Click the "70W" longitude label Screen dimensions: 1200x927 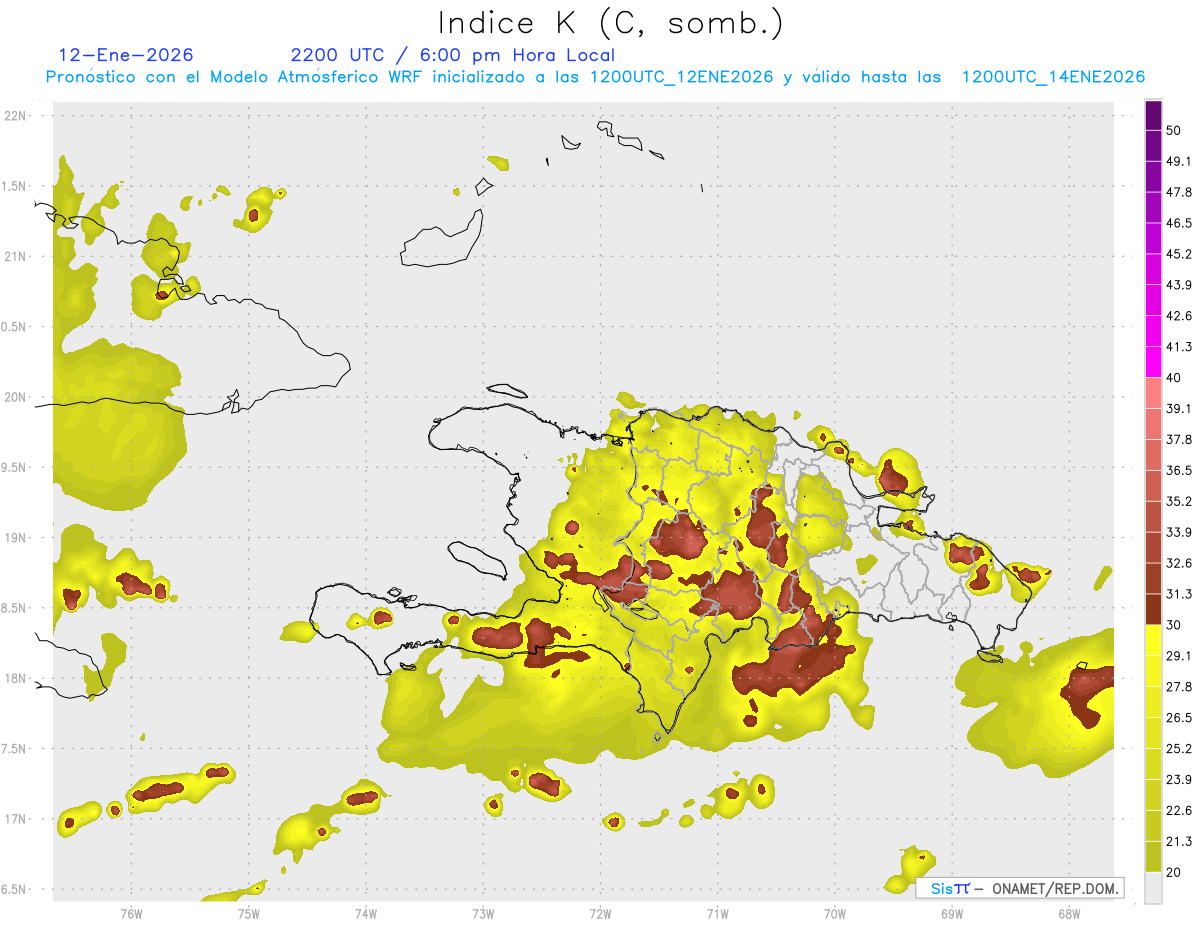[835, 913]
